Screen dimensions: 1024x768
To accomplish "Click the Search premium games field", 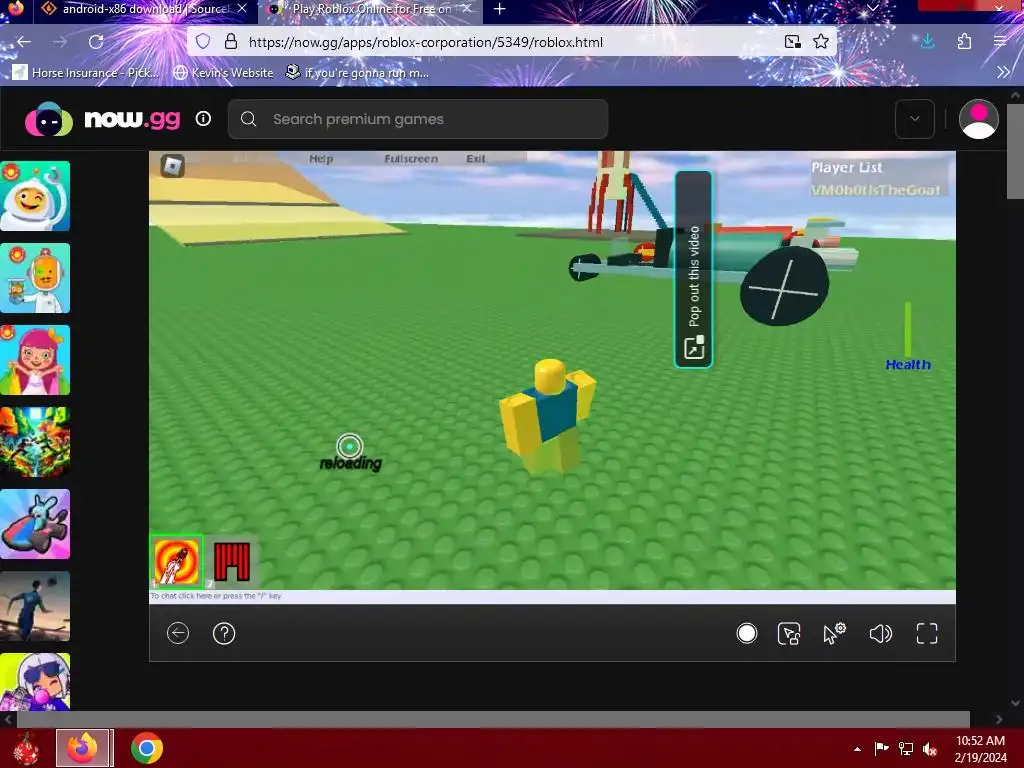I will (418, 119).
